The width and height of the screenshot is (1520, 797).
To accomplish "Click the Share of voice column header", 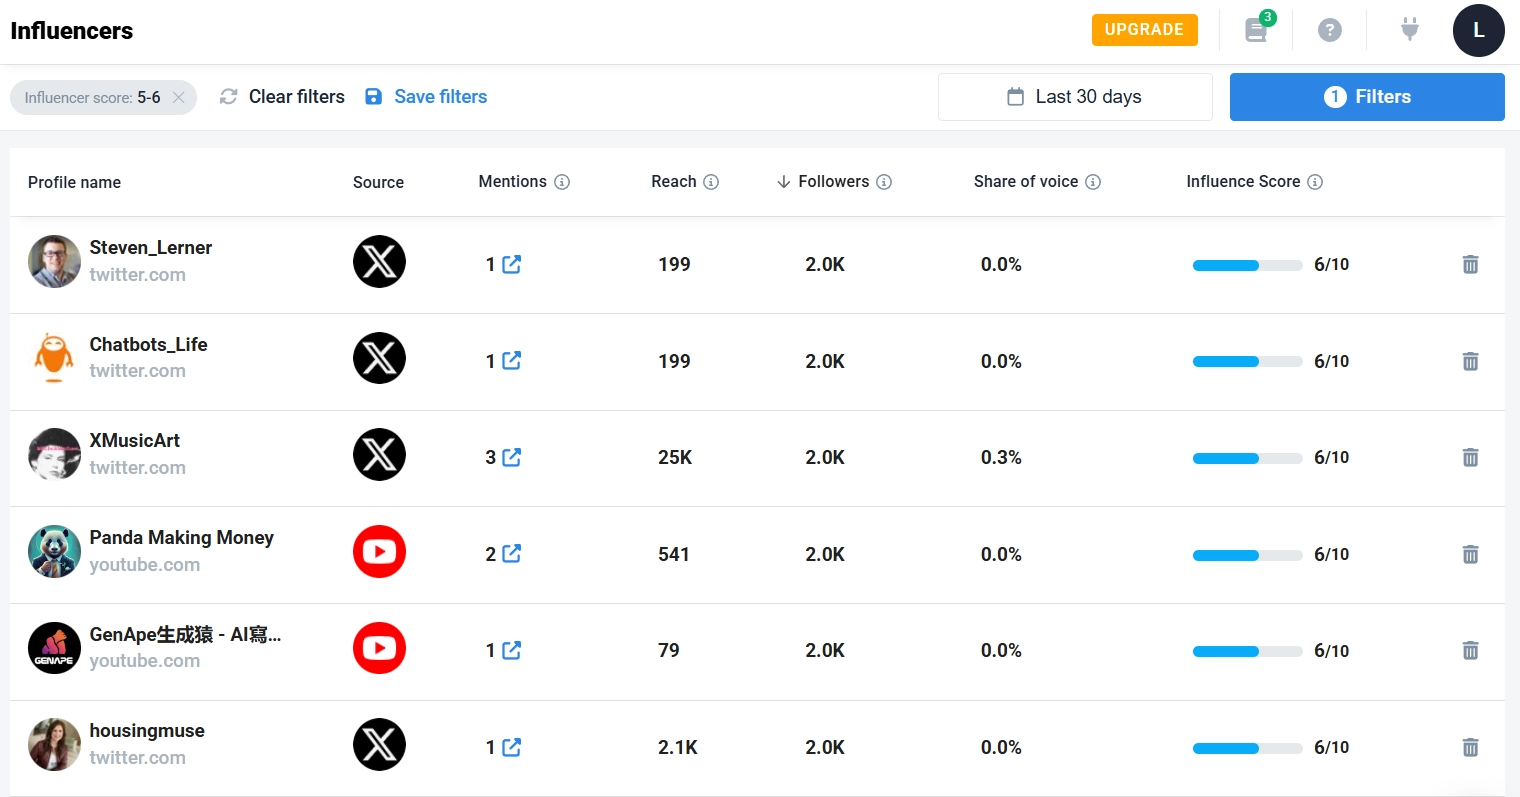I will tap(1025, 182).
